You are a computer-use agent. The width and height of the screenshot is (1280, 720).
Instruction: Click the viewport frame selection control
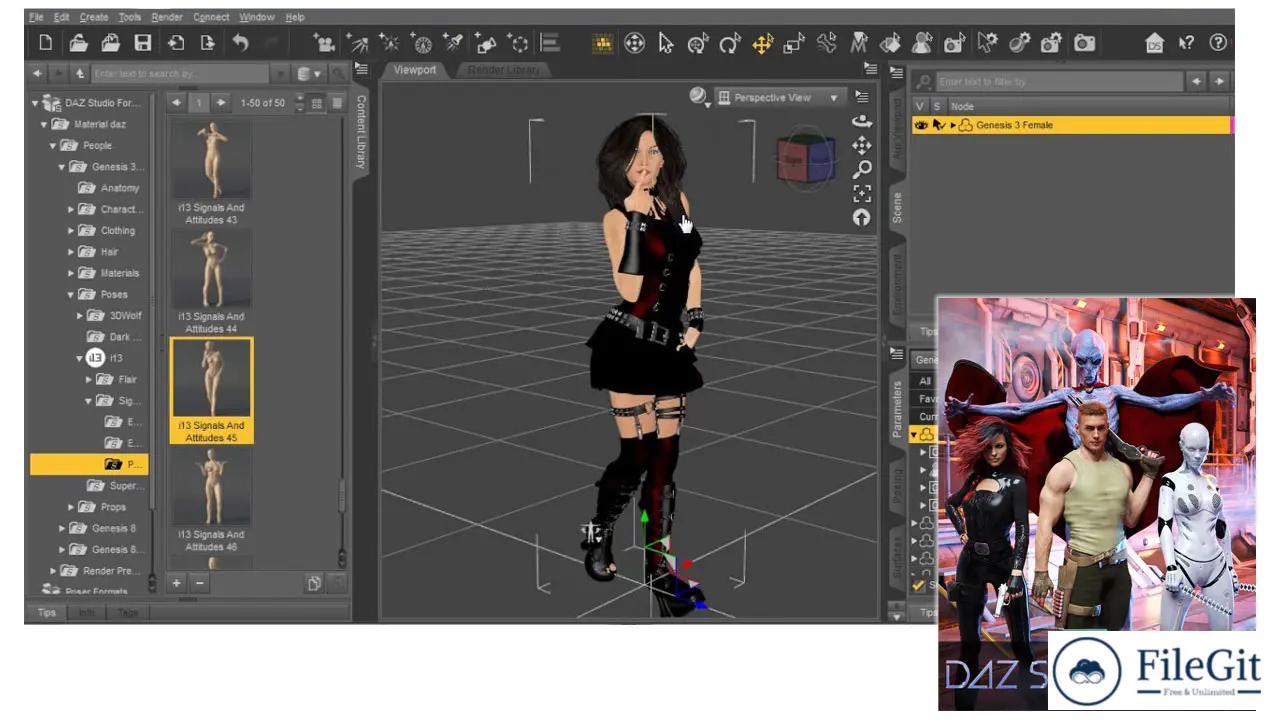click(862, 193)
